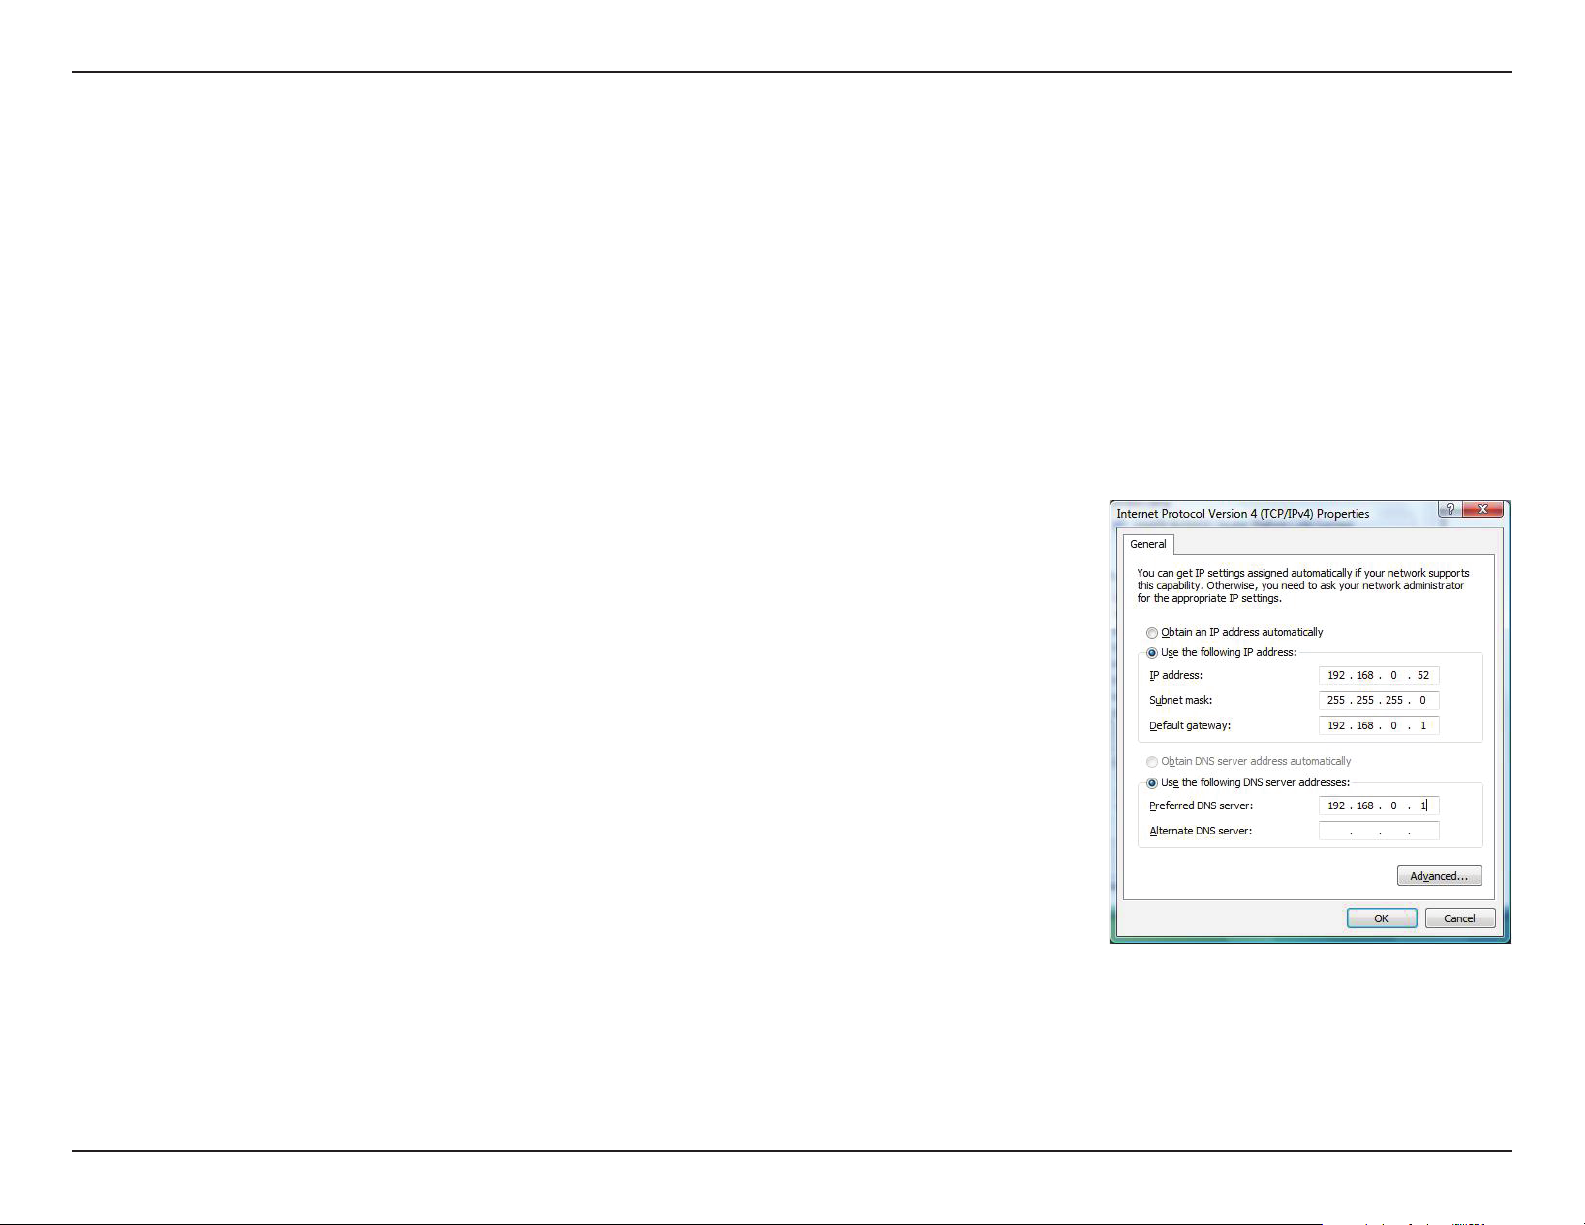This screenshot has height=1225, width=1585.
Task: Select Obtain an IP address automatically
Action: (1235, 632)
